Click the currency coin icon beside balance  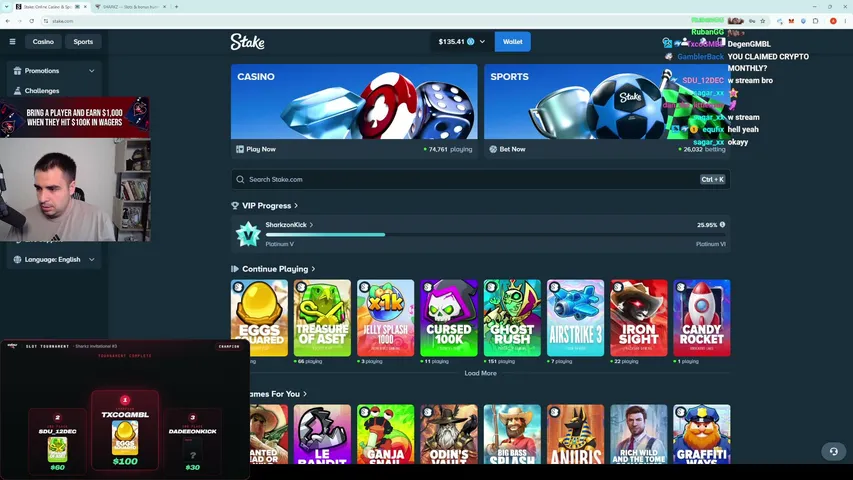pos(471,41)
